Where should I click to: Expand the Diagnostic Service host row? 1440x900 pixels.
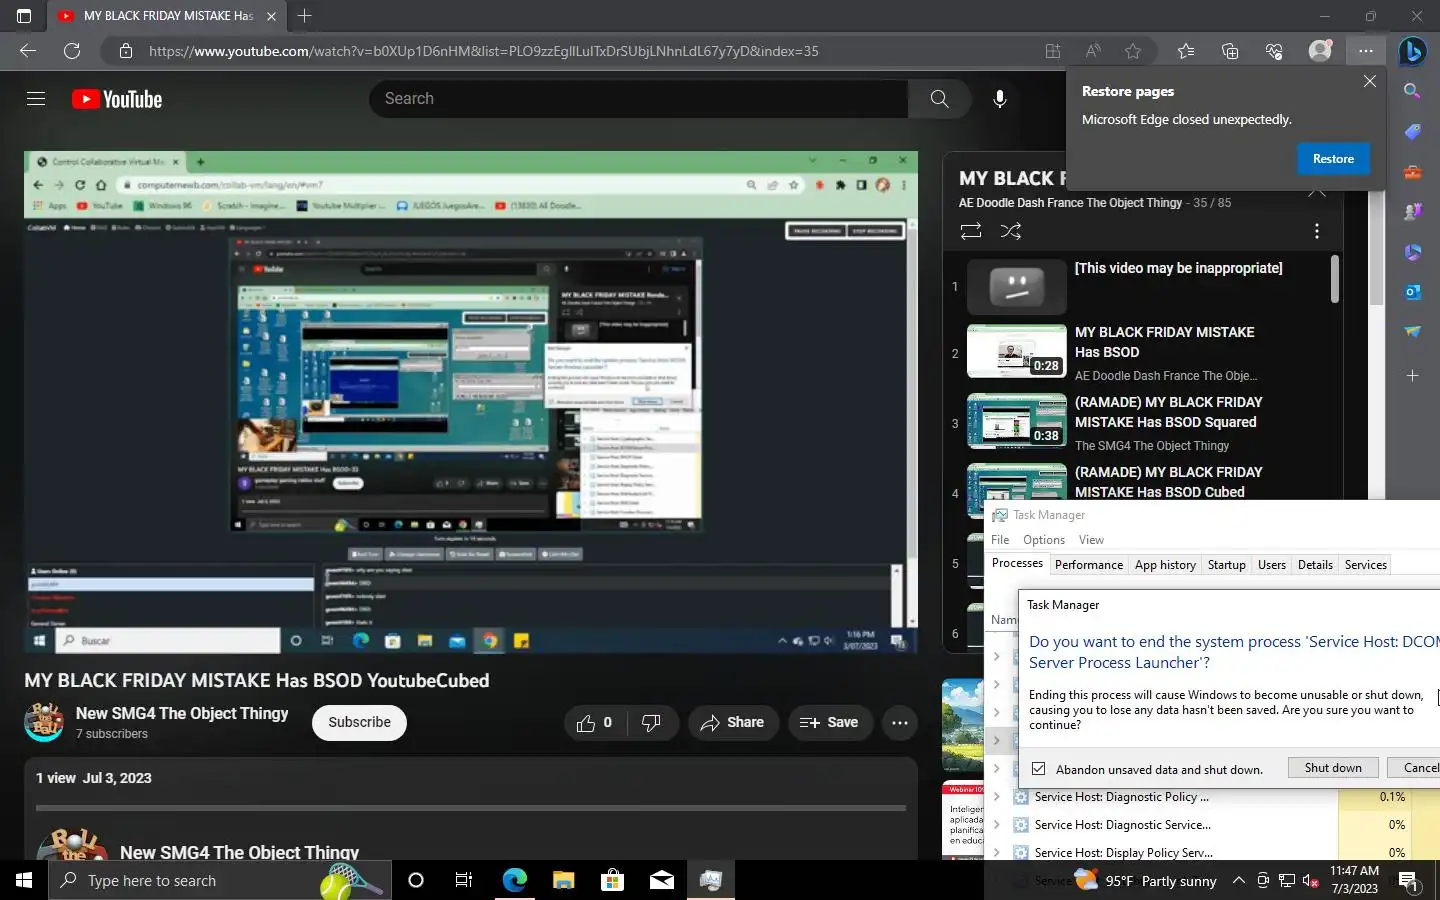click(996, 825)
